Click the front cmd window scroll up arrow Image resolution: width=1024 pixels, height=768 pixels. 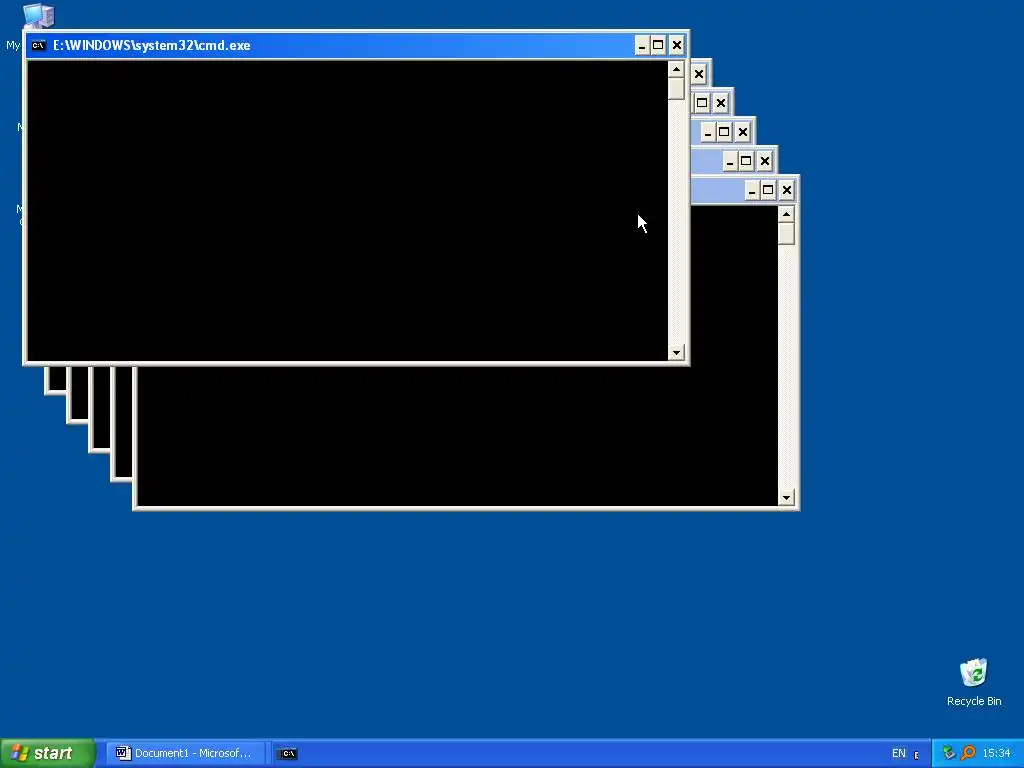[676, 69]
